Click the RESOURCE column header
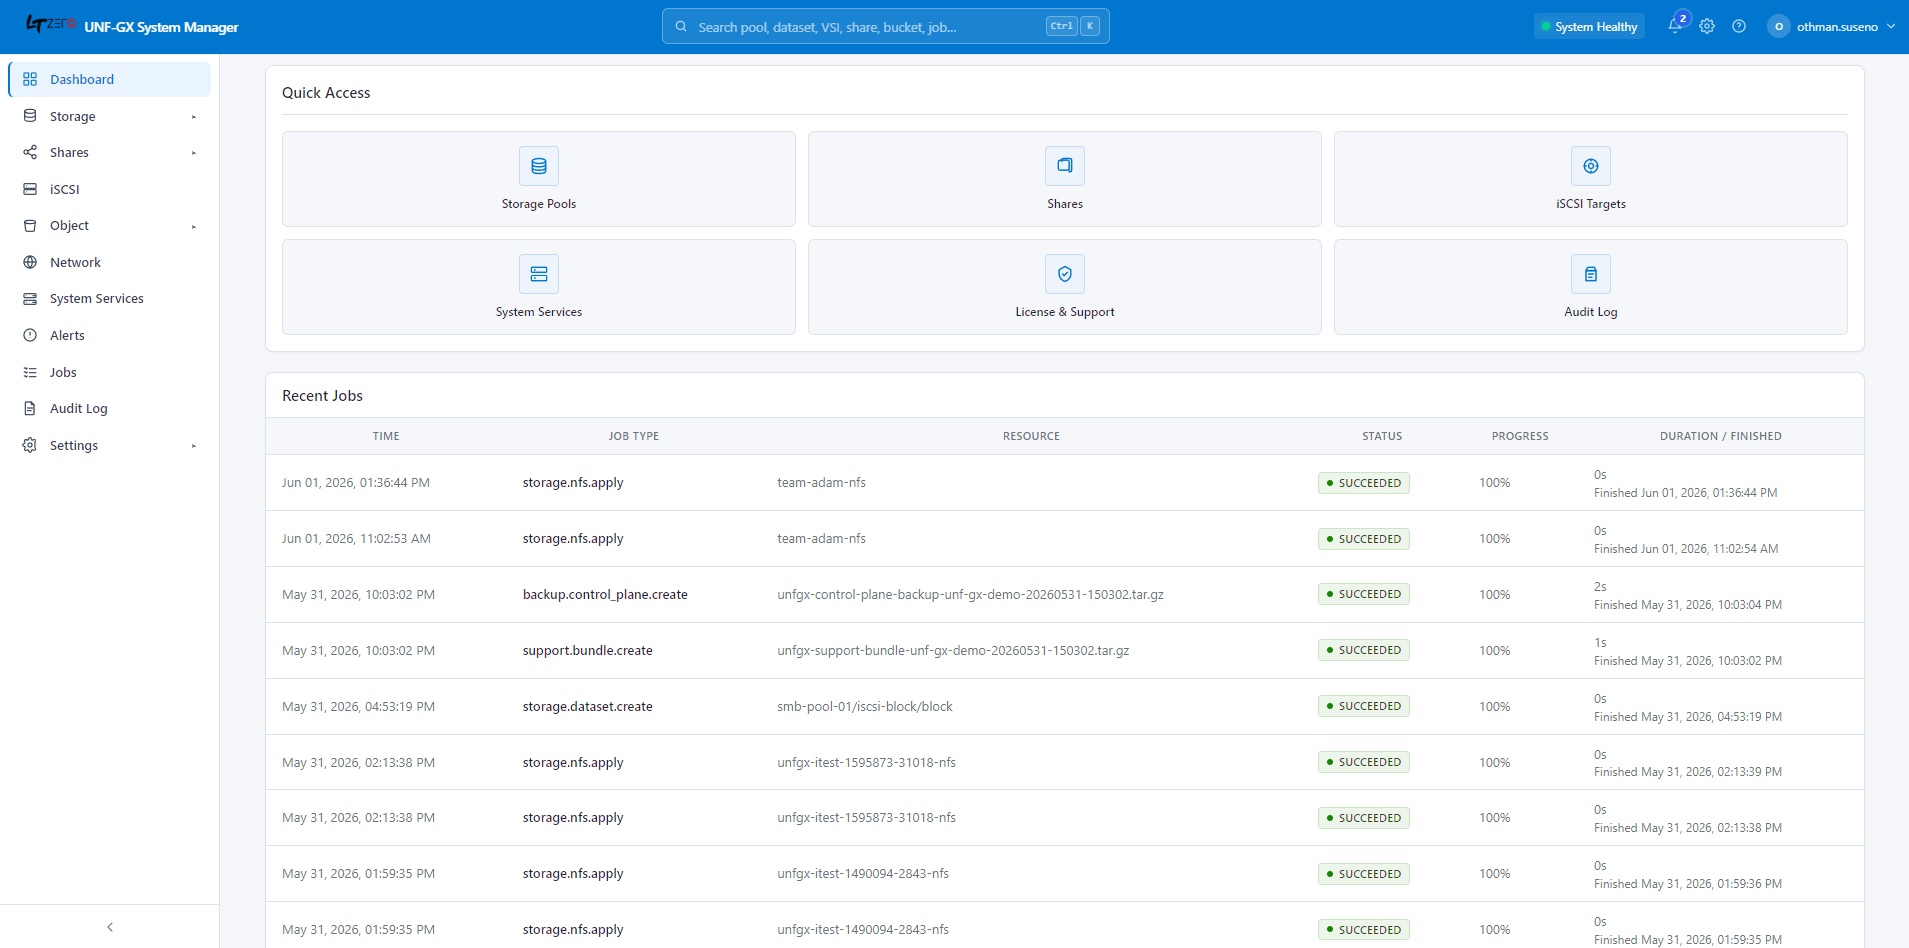1909x948 pixels. pos(1031,436)
